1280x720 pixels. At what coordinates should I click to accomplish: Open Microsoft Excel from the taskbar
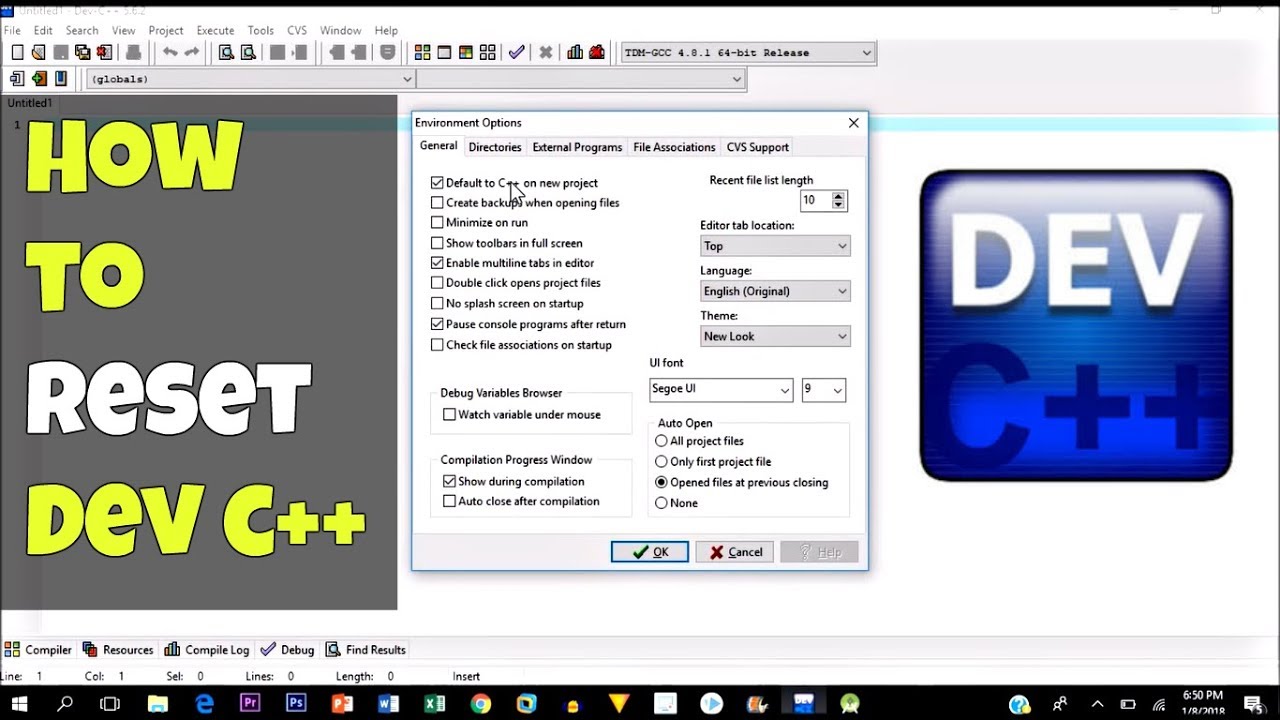434,704
